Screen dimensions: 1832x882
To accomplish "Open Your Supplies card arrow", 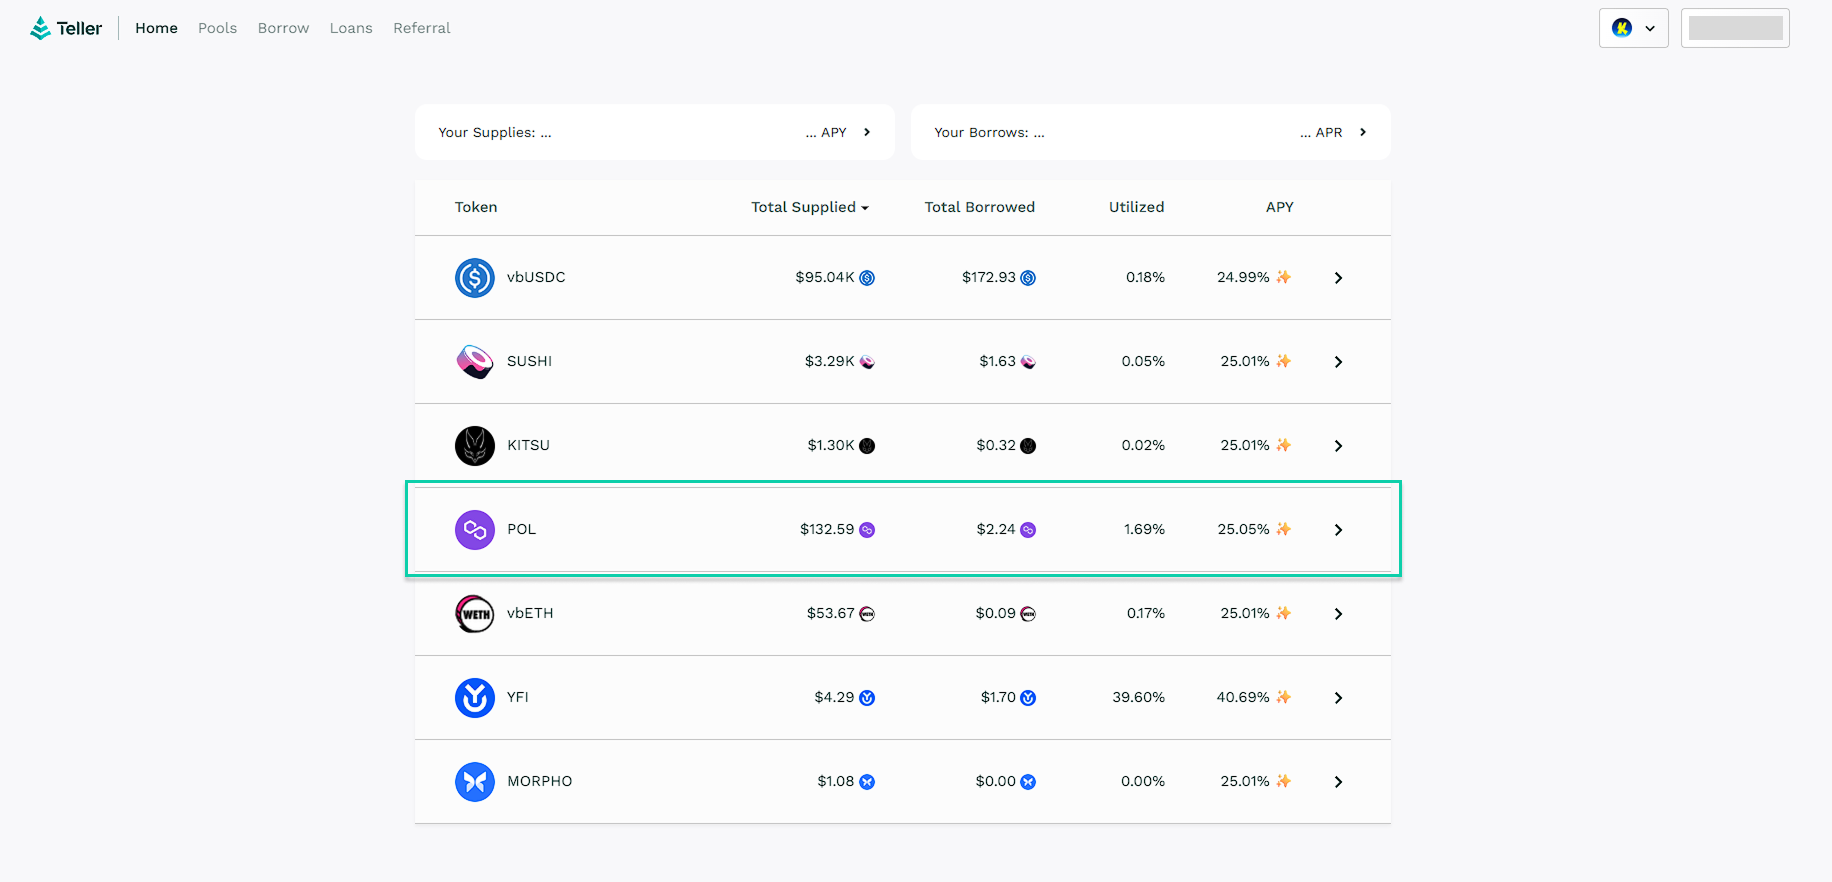I will 867,132.
